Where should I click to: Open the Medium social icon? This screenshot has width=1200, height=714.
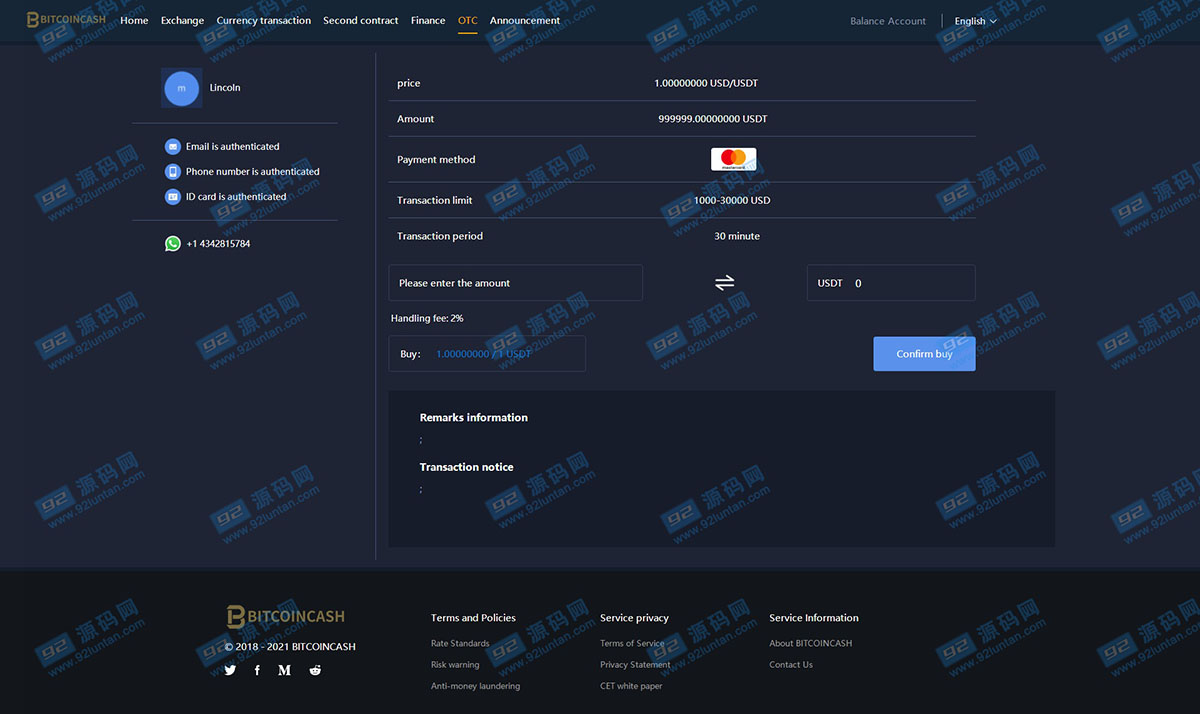[284, 670]
